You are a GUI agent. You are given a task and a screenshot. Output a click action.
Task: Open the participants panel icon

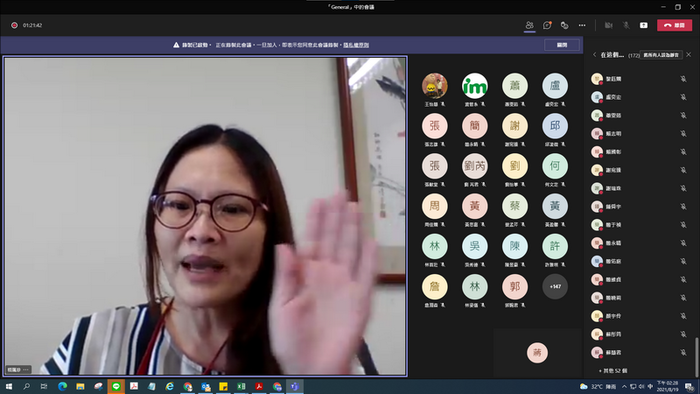529,25
